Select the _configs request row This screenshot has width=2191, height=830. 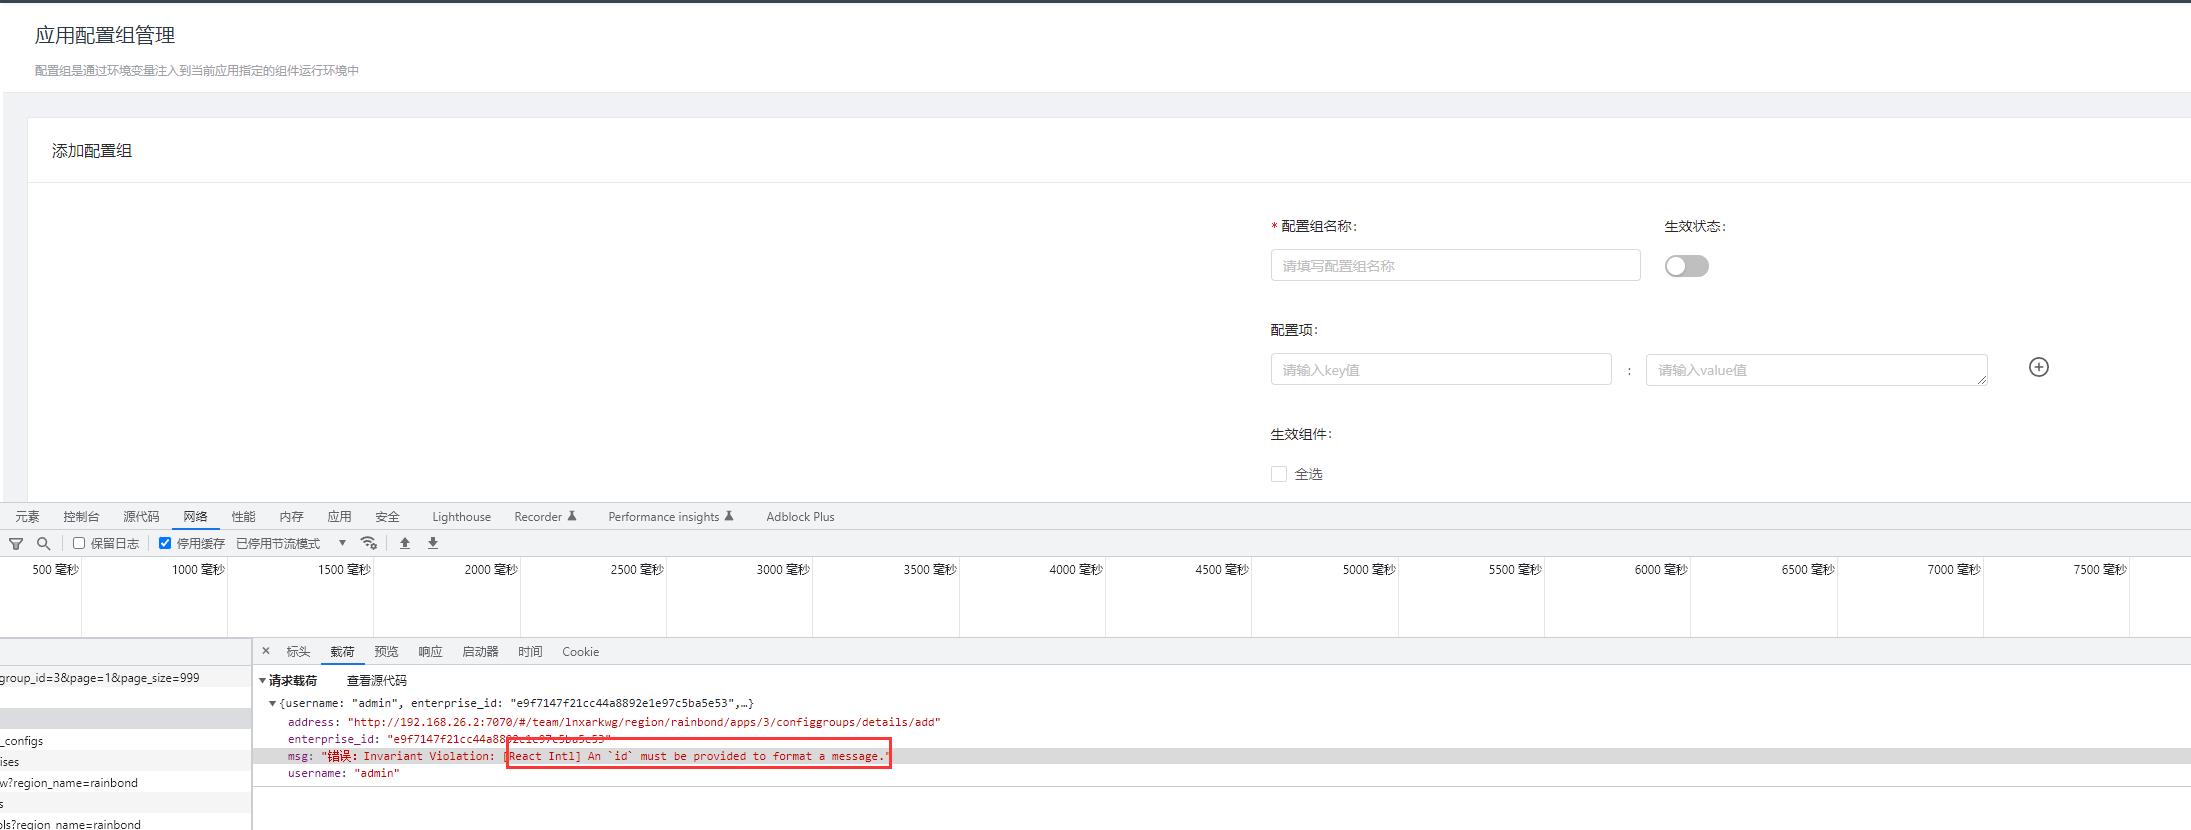click(125, 741)
